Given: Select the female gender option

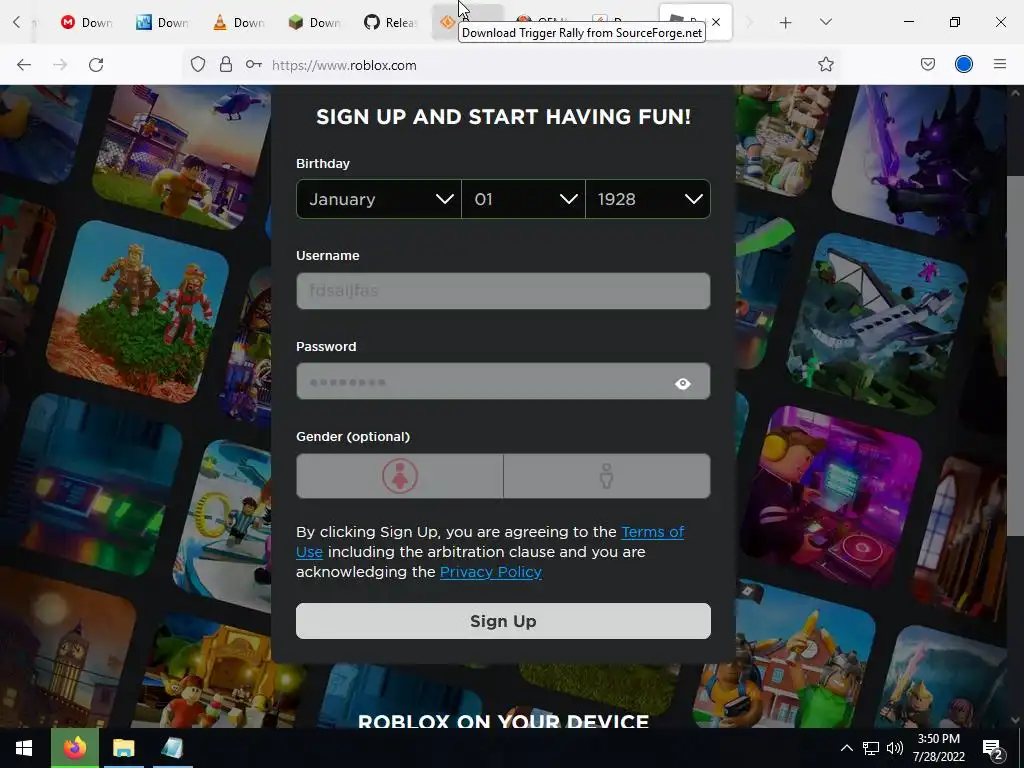Looking at the screenshot, I should point(400,476).
